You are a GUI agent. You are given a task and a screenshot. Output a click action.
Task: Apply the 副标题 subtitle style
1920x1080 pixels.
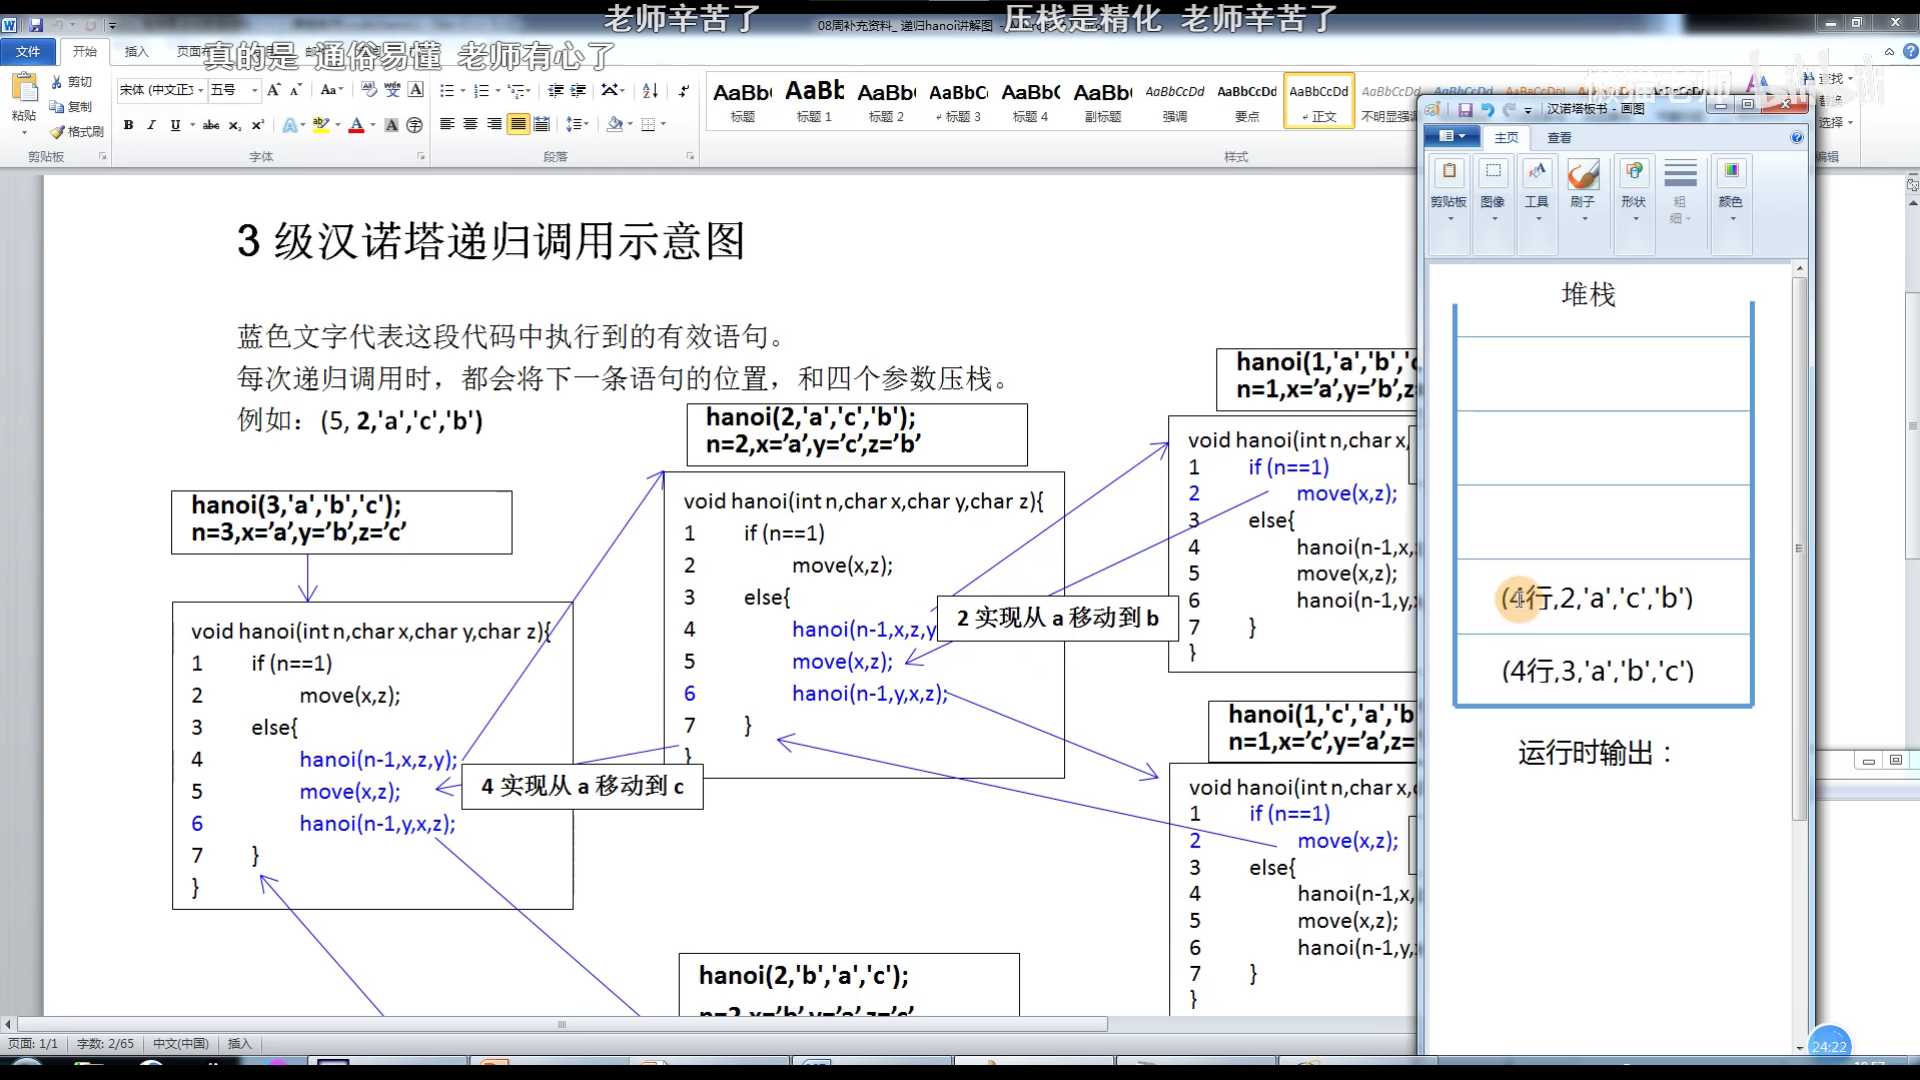coord(1102,101)
